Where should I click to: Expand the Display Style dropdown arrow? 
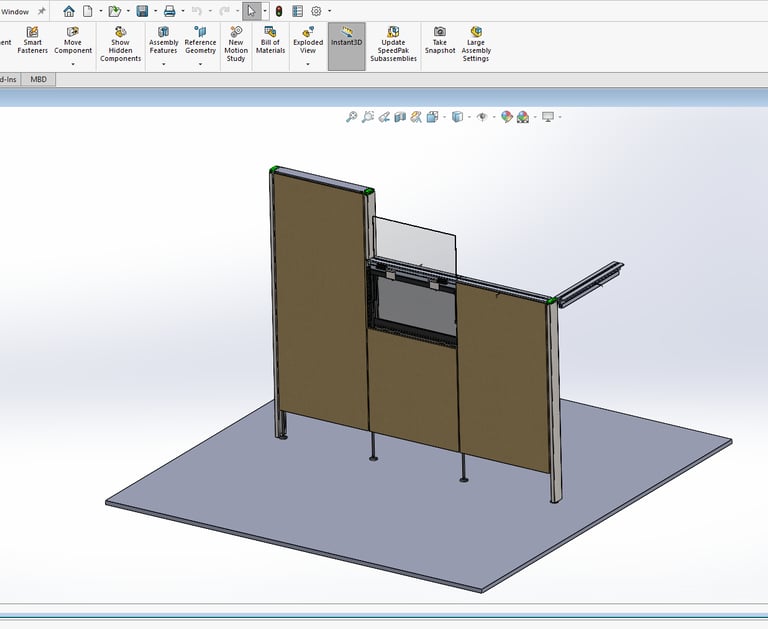[x=469, y=117]
